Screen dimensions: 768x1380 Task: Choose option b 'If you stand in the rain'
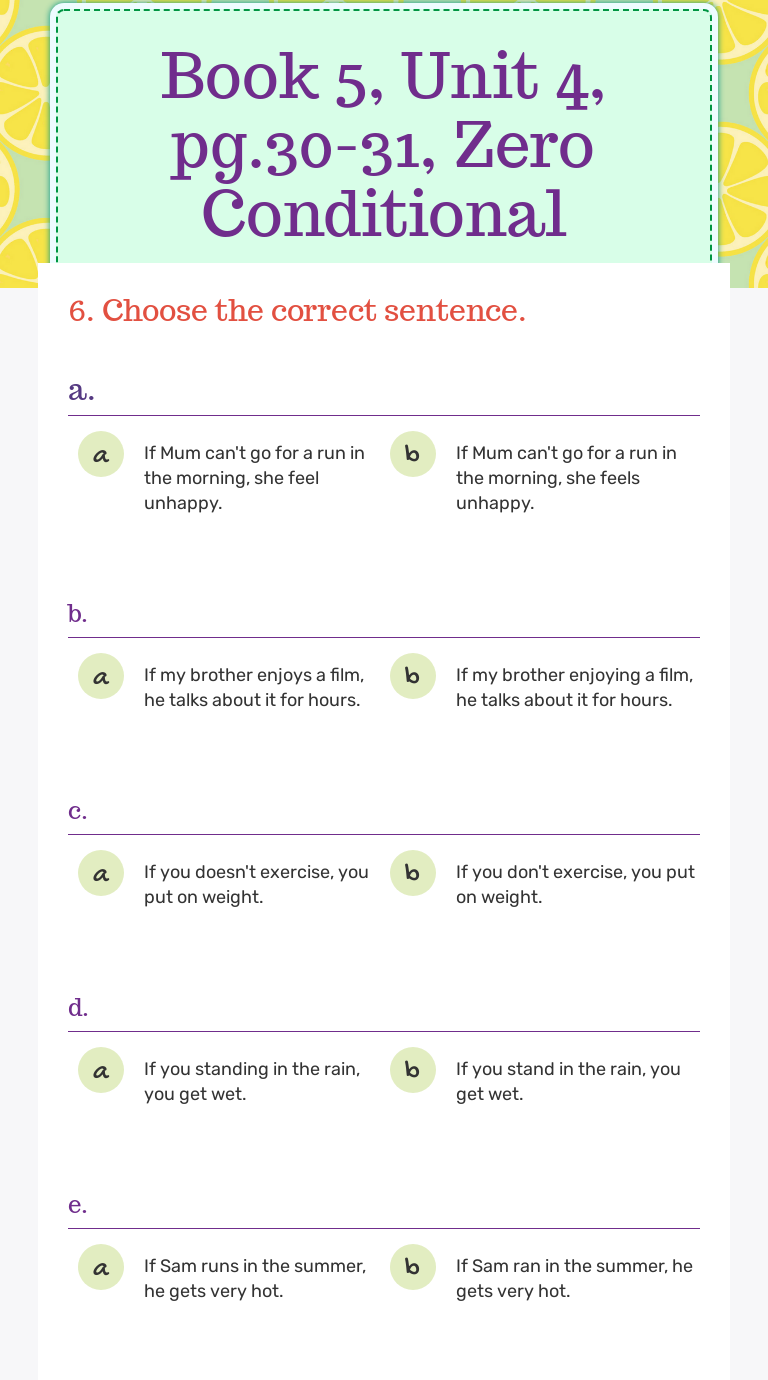click(568, 1081)
